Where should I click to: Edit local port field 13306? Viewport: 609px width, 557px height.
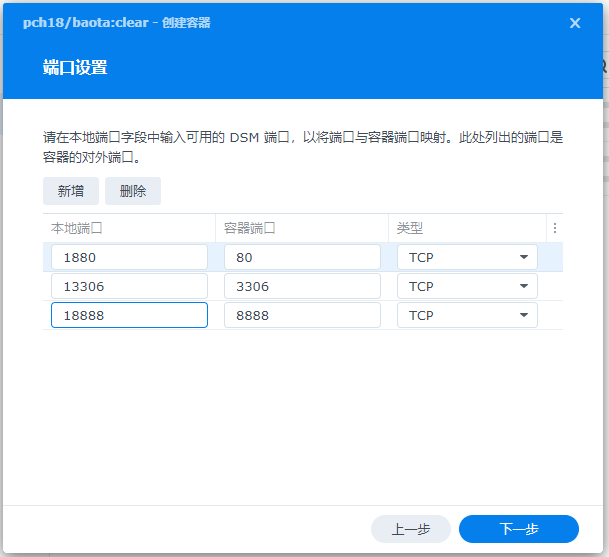point(129,286)
